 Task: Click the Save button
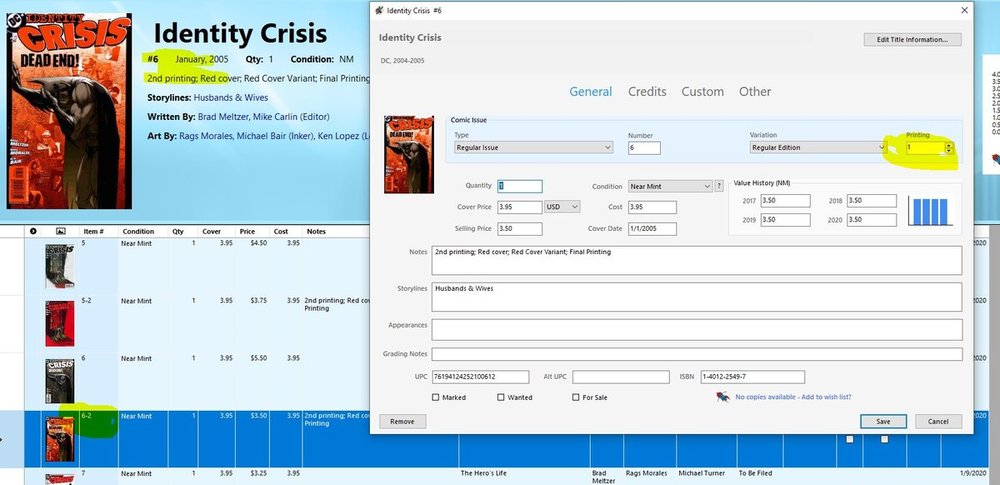(883, 421)
